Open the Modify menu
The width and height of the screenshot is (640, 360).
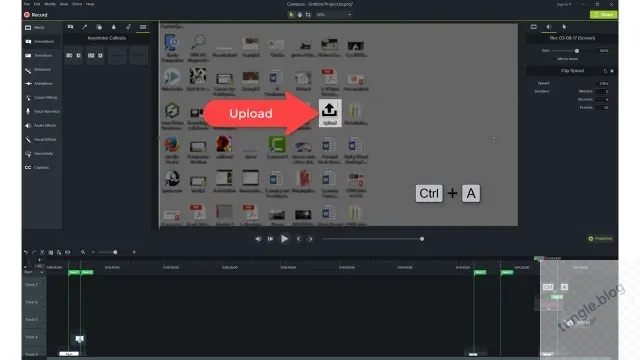(50, 4)
